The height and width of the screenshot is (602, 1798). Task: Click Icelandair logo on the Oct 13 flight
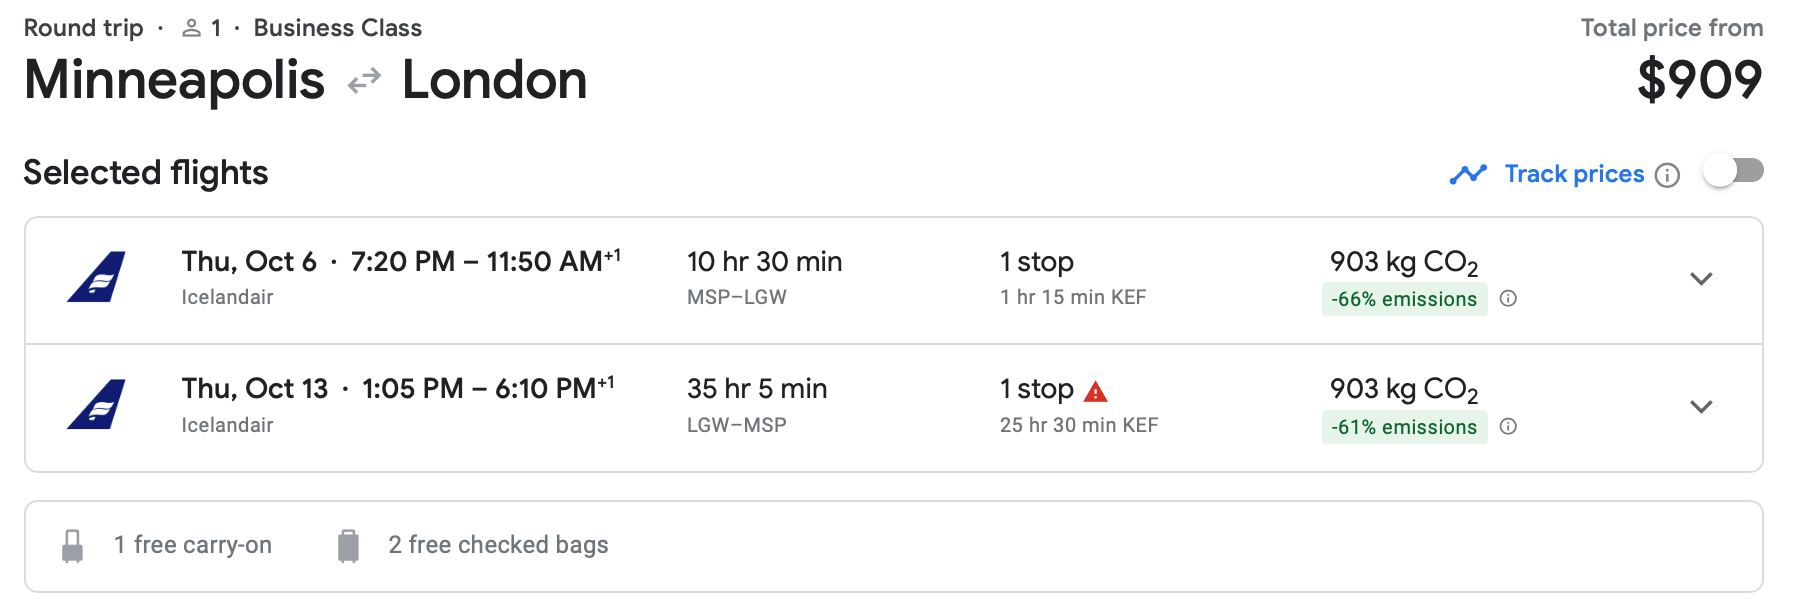click(96, 405)
